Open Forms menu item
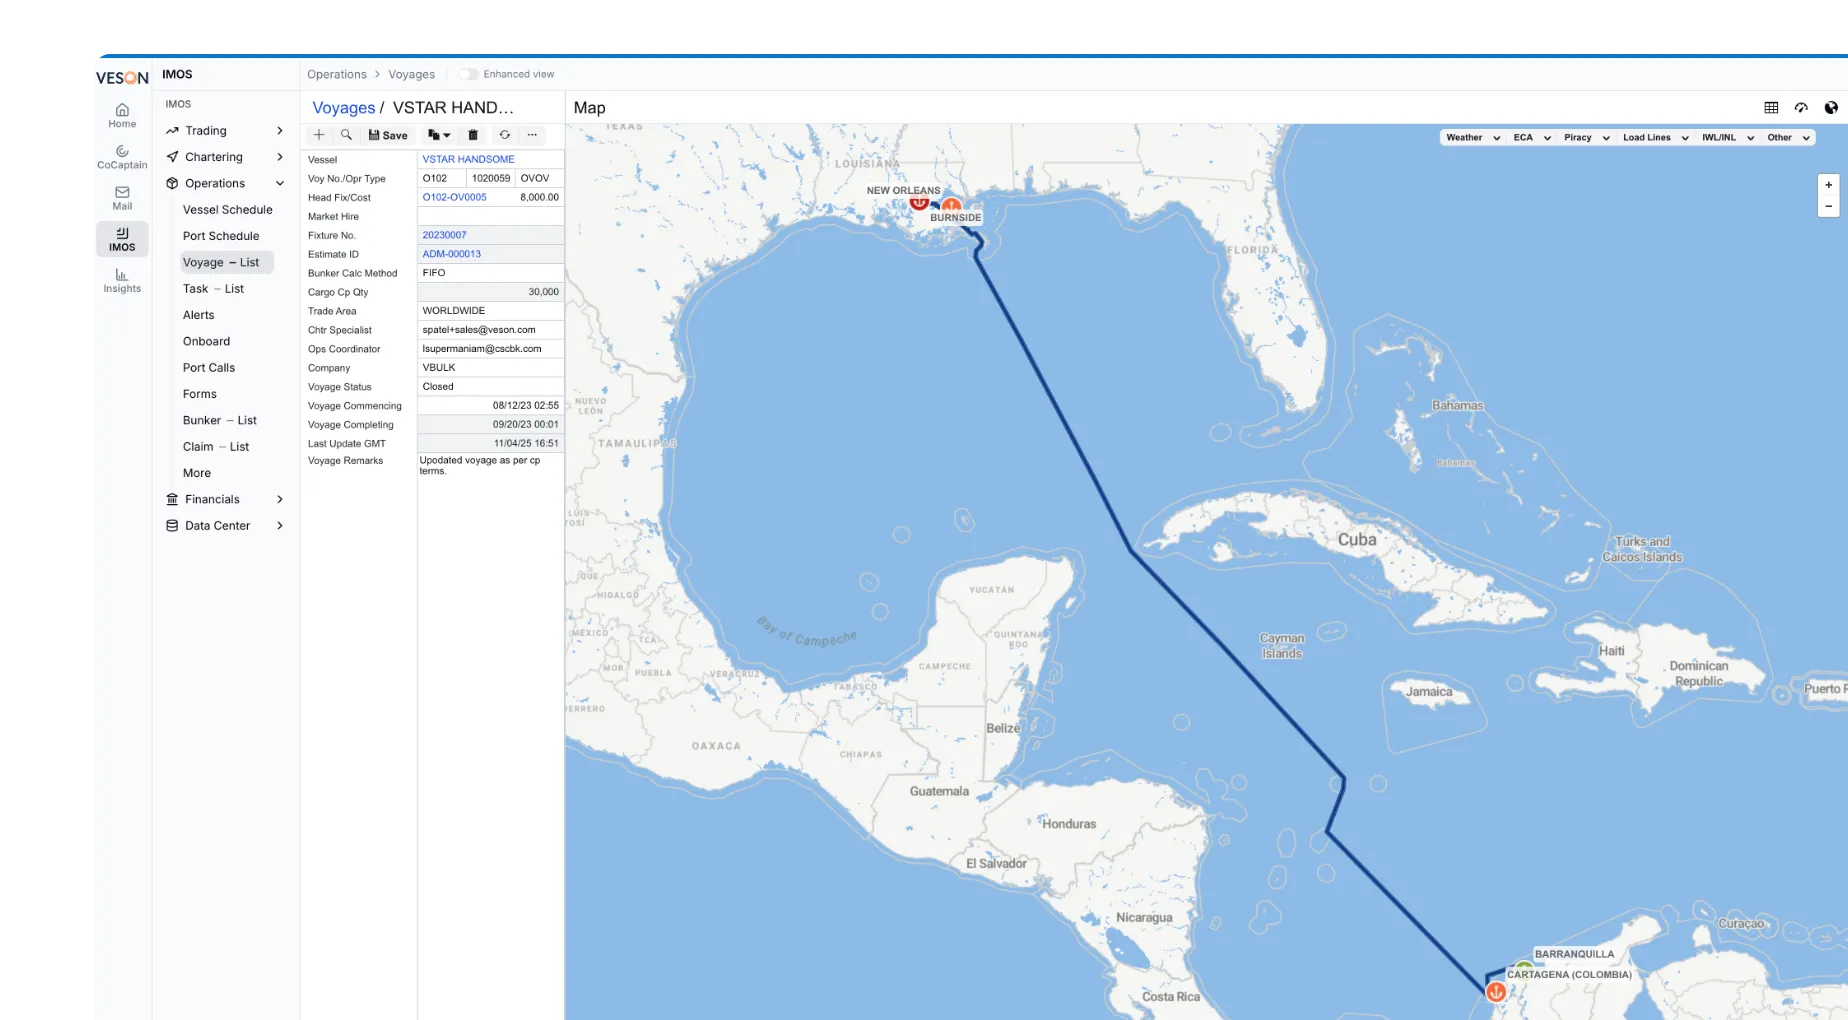 200,394
